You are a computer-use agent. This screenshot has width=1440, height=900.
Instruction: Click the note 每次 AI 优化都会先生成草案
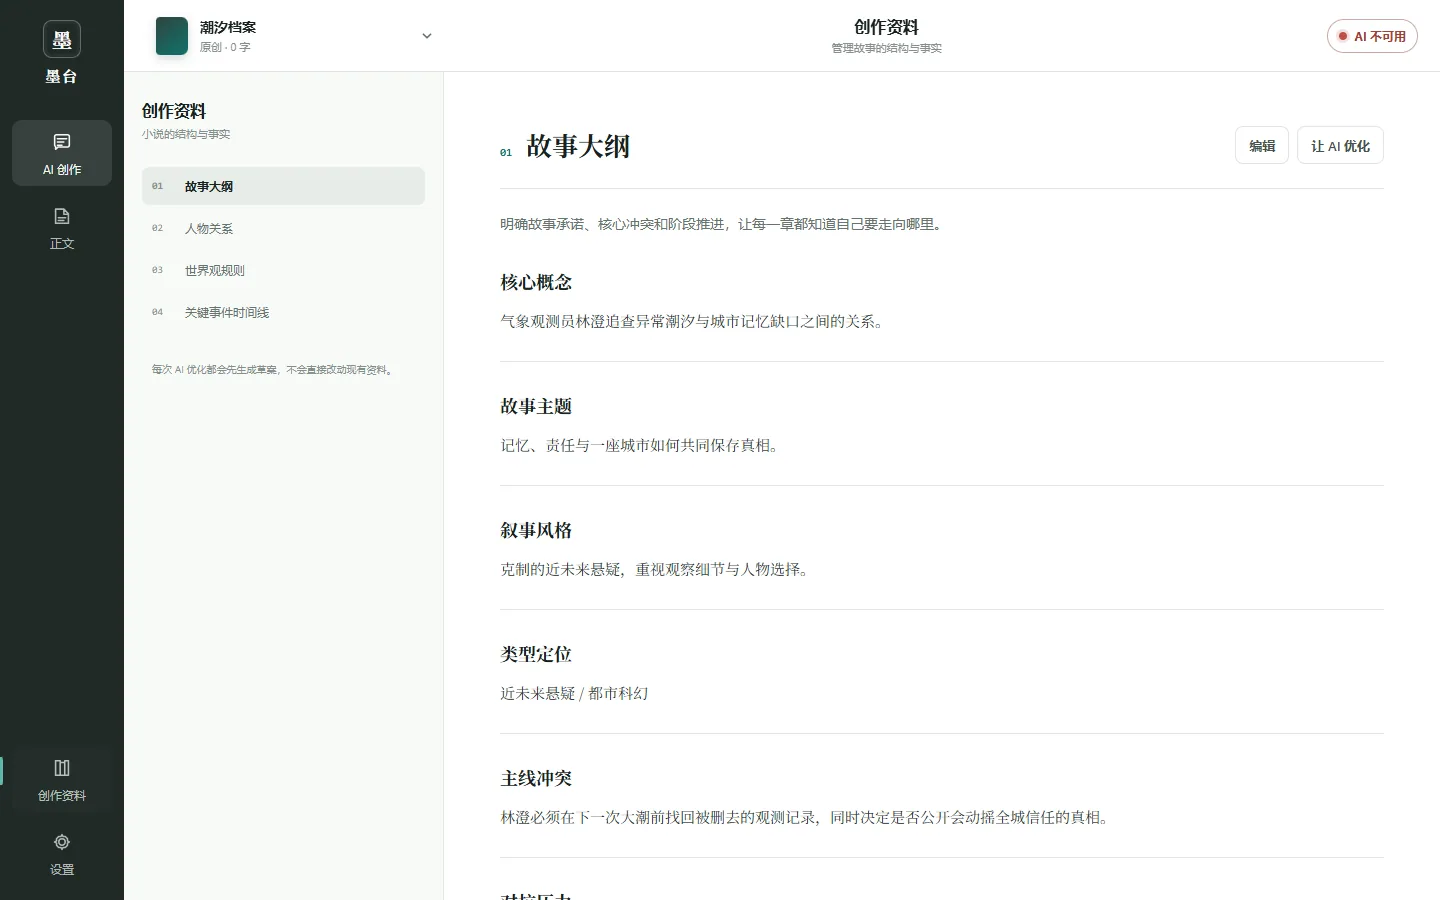215,370
